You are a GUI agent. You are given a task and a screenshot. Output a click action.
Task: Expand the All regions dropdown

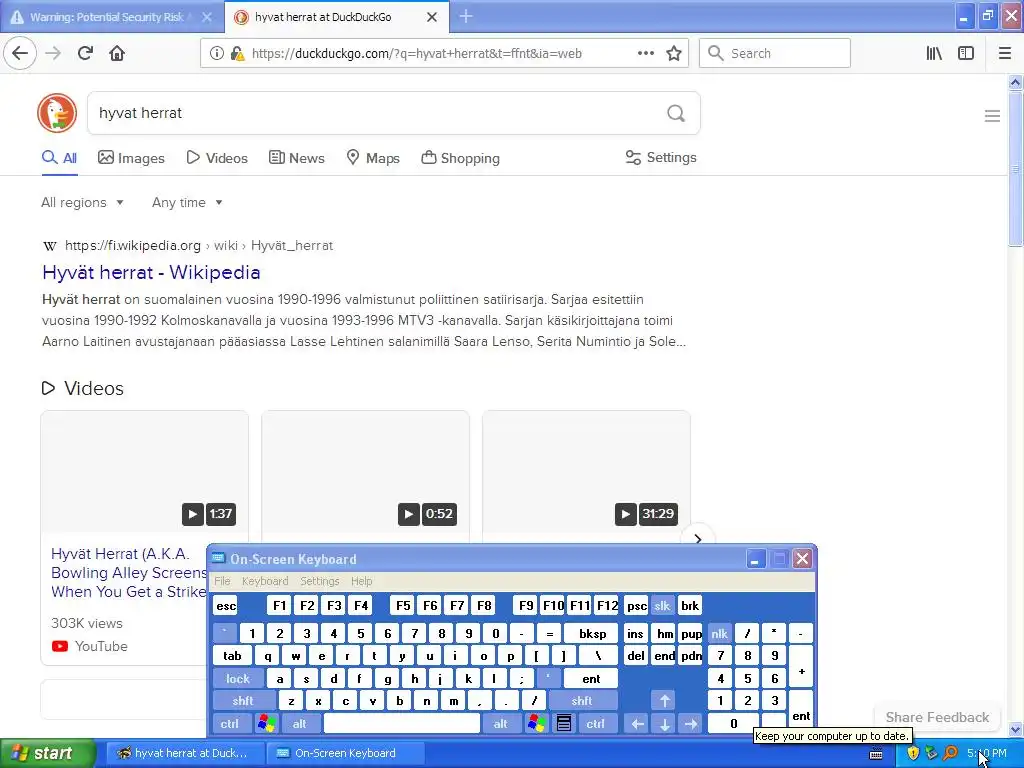coord(82,202)
